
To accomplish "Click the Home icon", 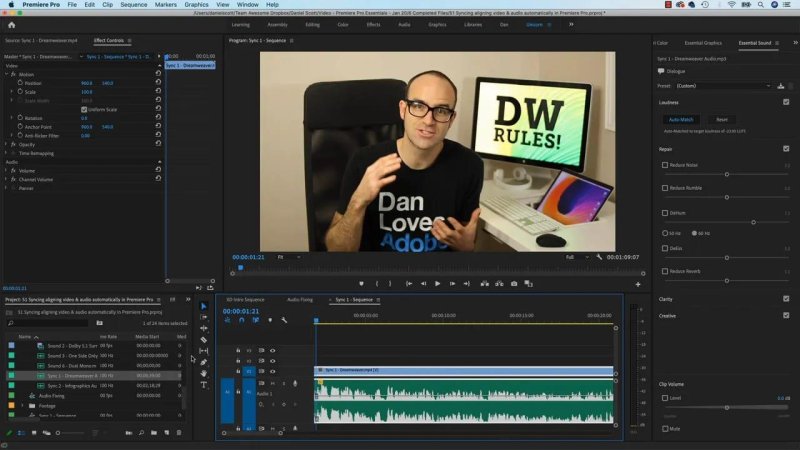I will (x=12, y=24).
